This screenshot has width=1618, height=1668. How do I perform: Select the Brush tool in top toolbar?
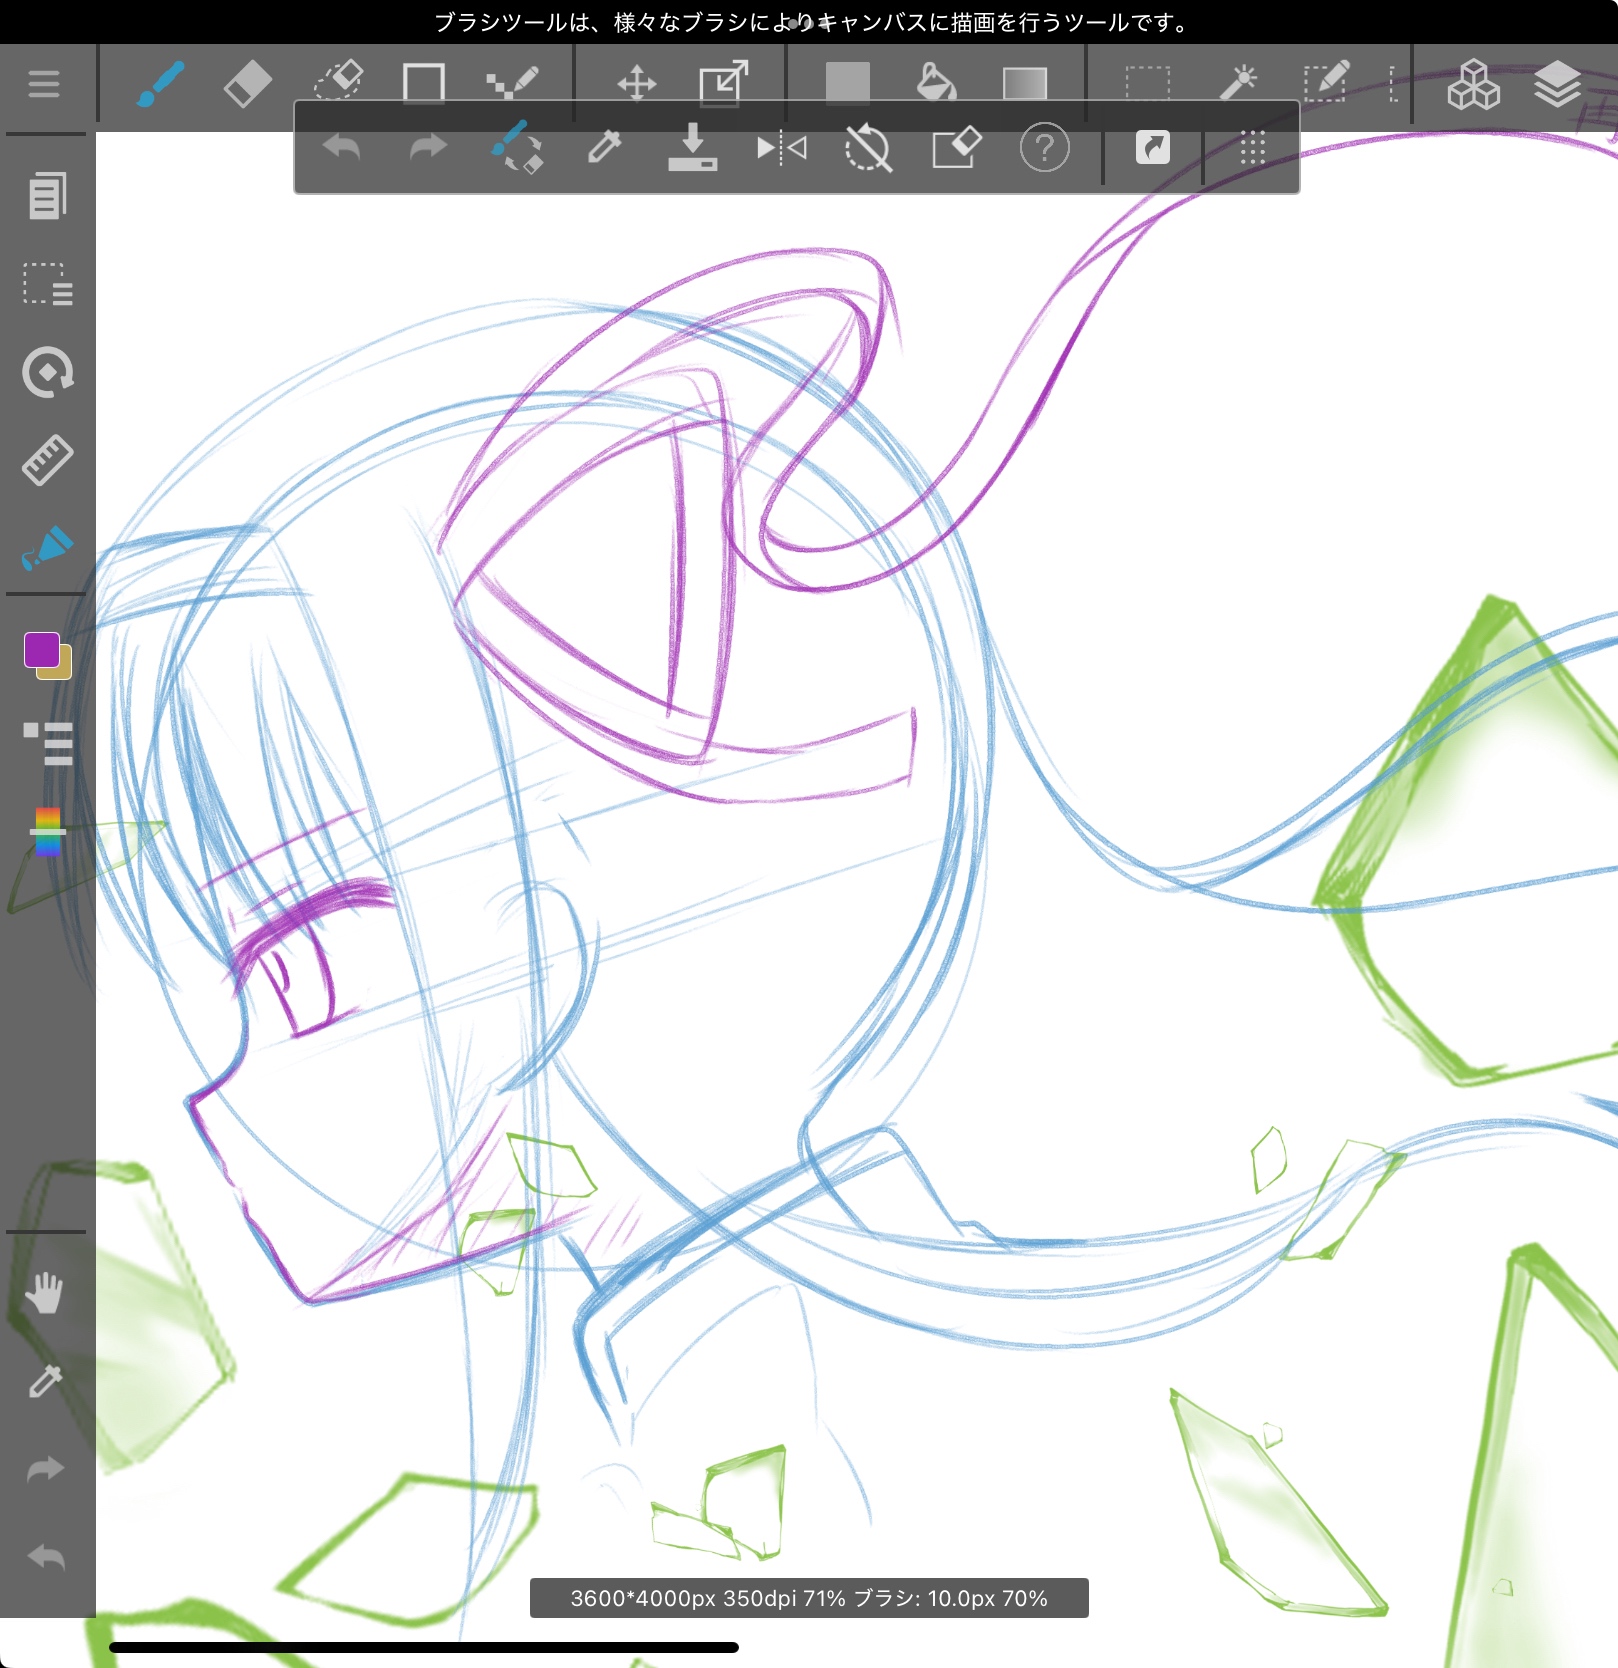(160, 84)
